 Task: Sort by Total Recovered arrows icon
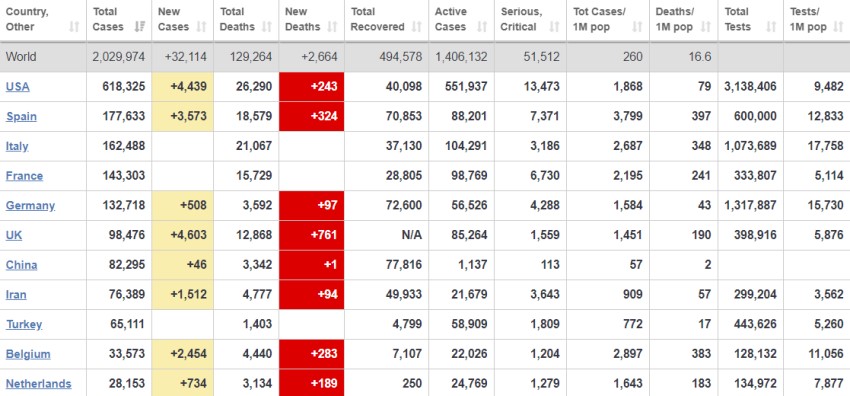pos(416,27)
